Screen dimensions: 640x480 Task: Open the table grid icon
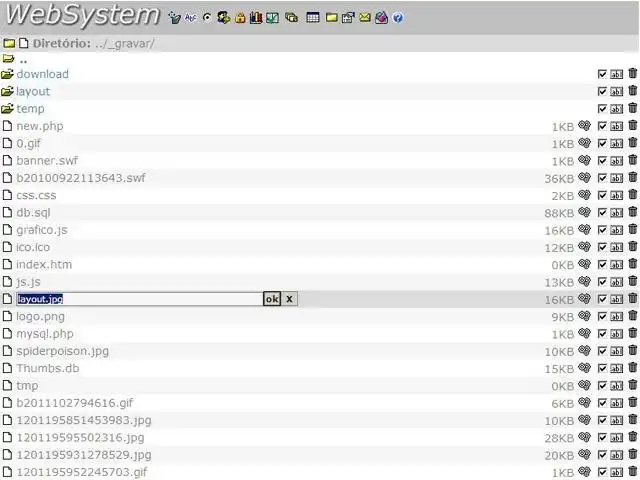coord(313,18)
